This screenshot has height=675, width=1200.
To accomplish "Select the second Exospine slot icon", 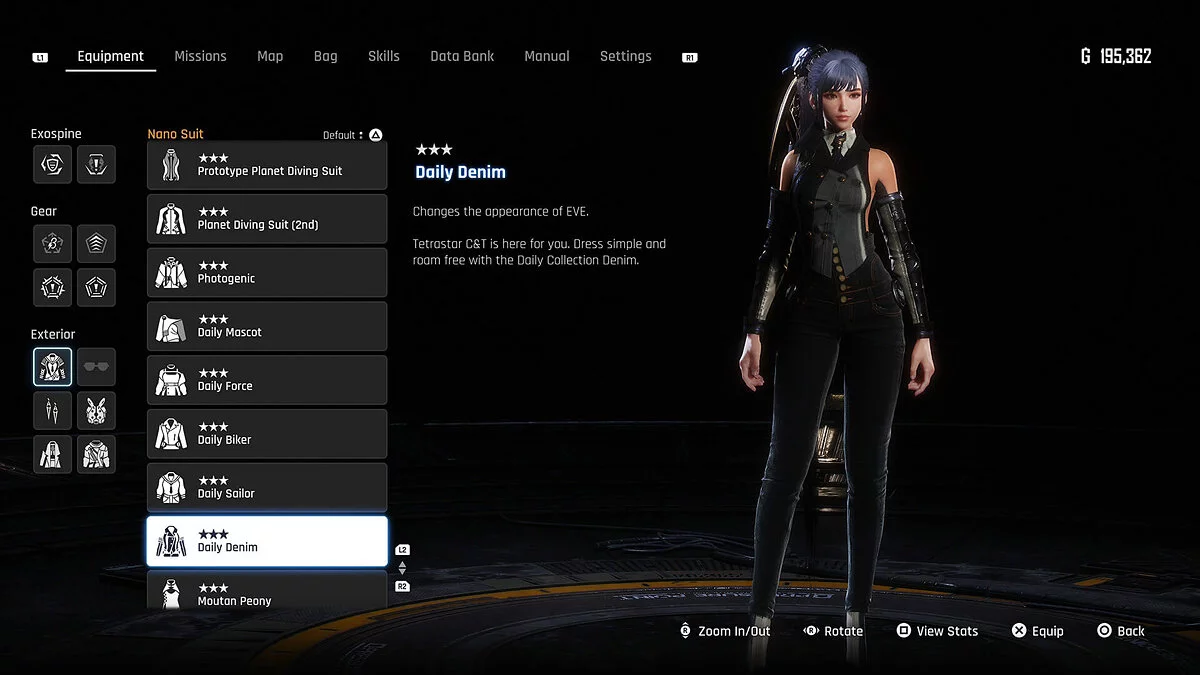I will pos(96,164).
